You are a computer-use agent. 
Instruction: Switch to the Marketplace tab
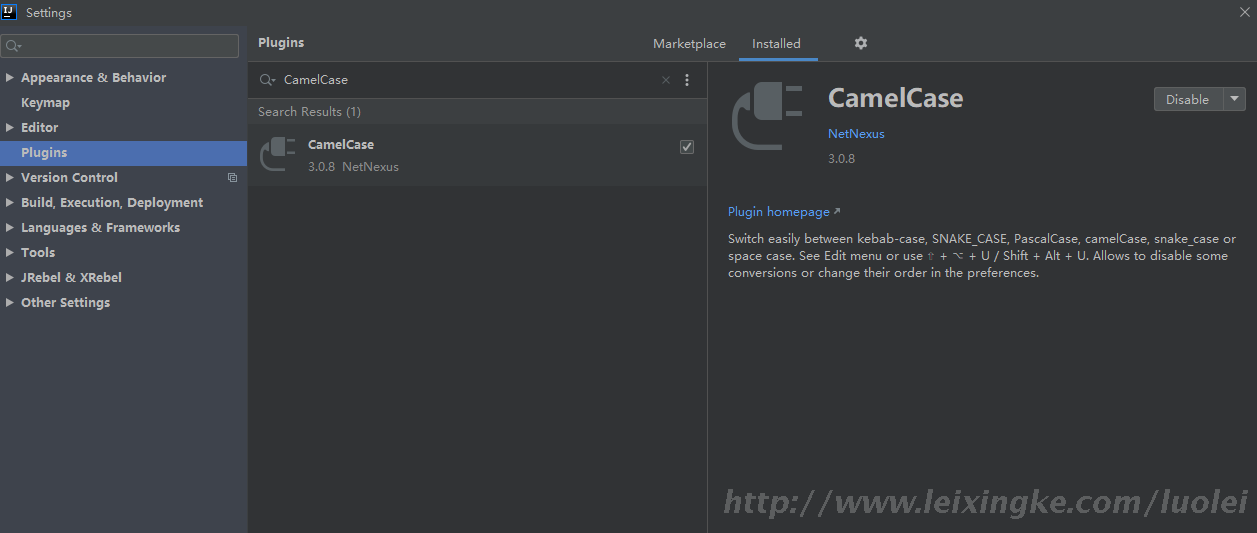[x=689, y=44]
